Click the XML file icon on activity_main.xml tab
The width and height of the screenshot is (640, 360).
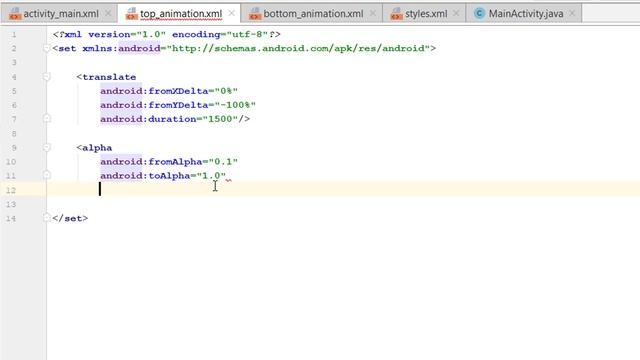(x=15, y=14)
